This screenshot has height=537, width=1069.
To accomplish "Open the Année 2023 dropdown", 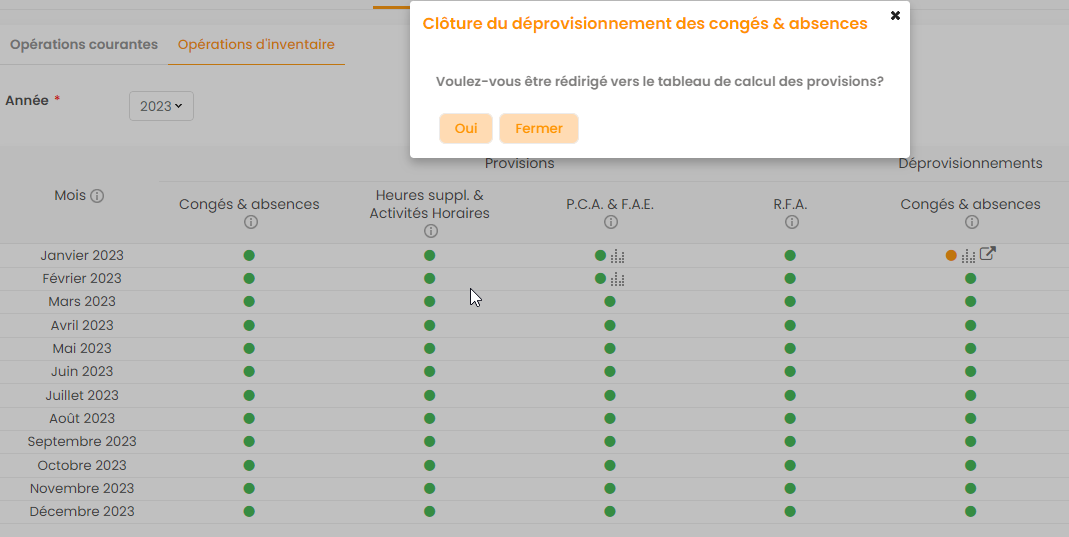I will 161,106.
